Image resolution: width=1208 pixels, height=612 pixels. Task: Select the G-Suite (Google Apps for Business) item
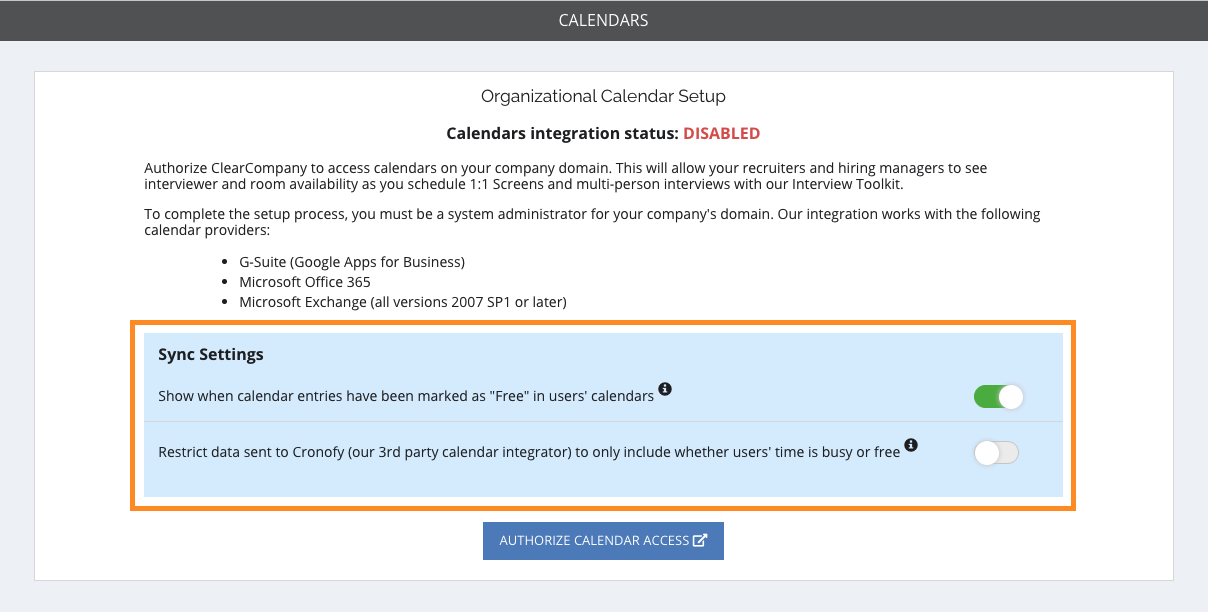[x=352, y=262]
